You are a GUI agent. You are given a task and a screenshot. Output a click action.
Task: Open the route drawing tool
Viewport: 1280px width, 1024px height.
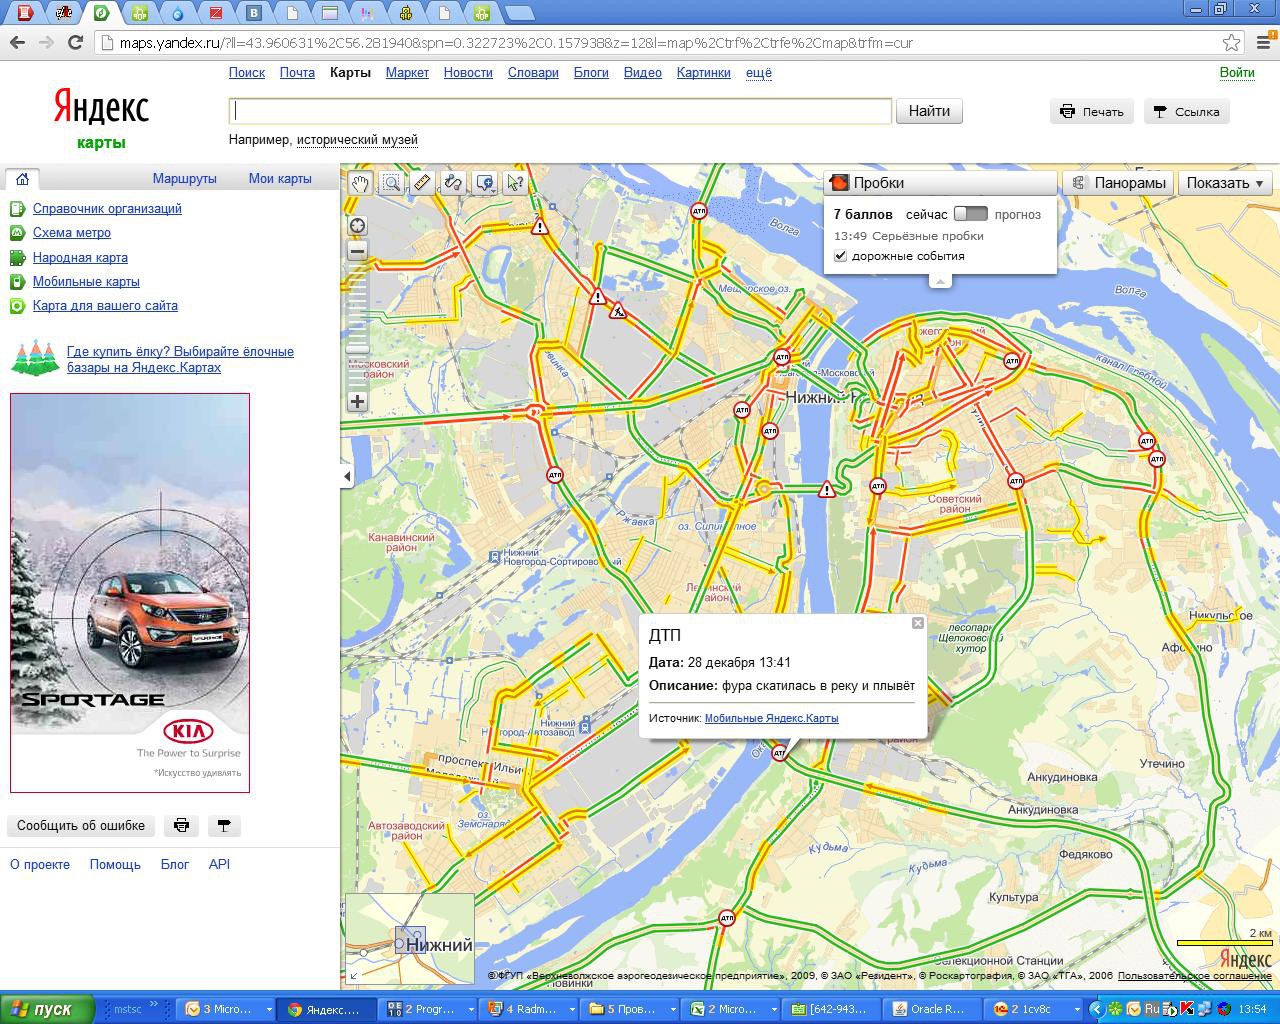[x=453, y=183]
